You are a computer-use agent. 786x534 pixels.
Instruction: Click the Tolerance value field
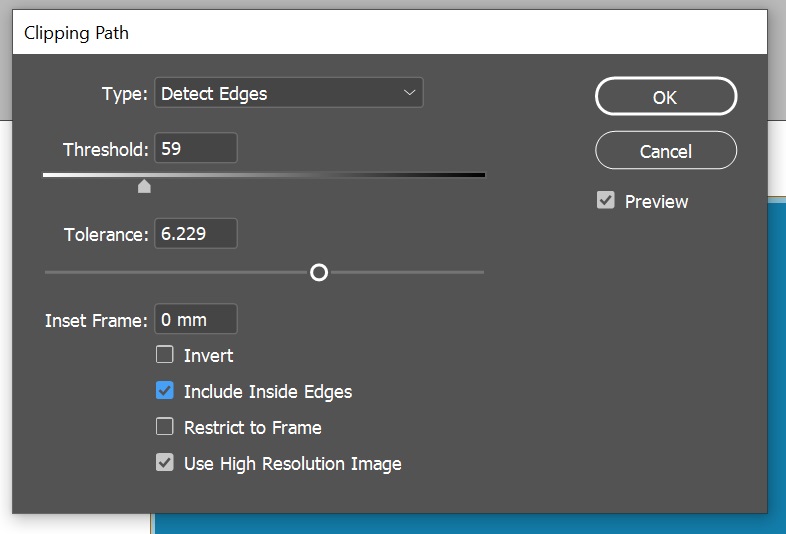click(x=196, y=235)
